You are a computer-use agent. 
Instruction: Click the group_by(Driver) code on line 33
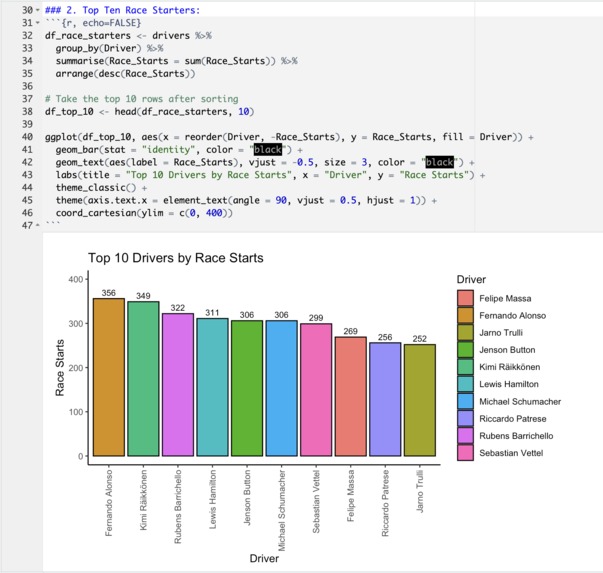point(98,48)
